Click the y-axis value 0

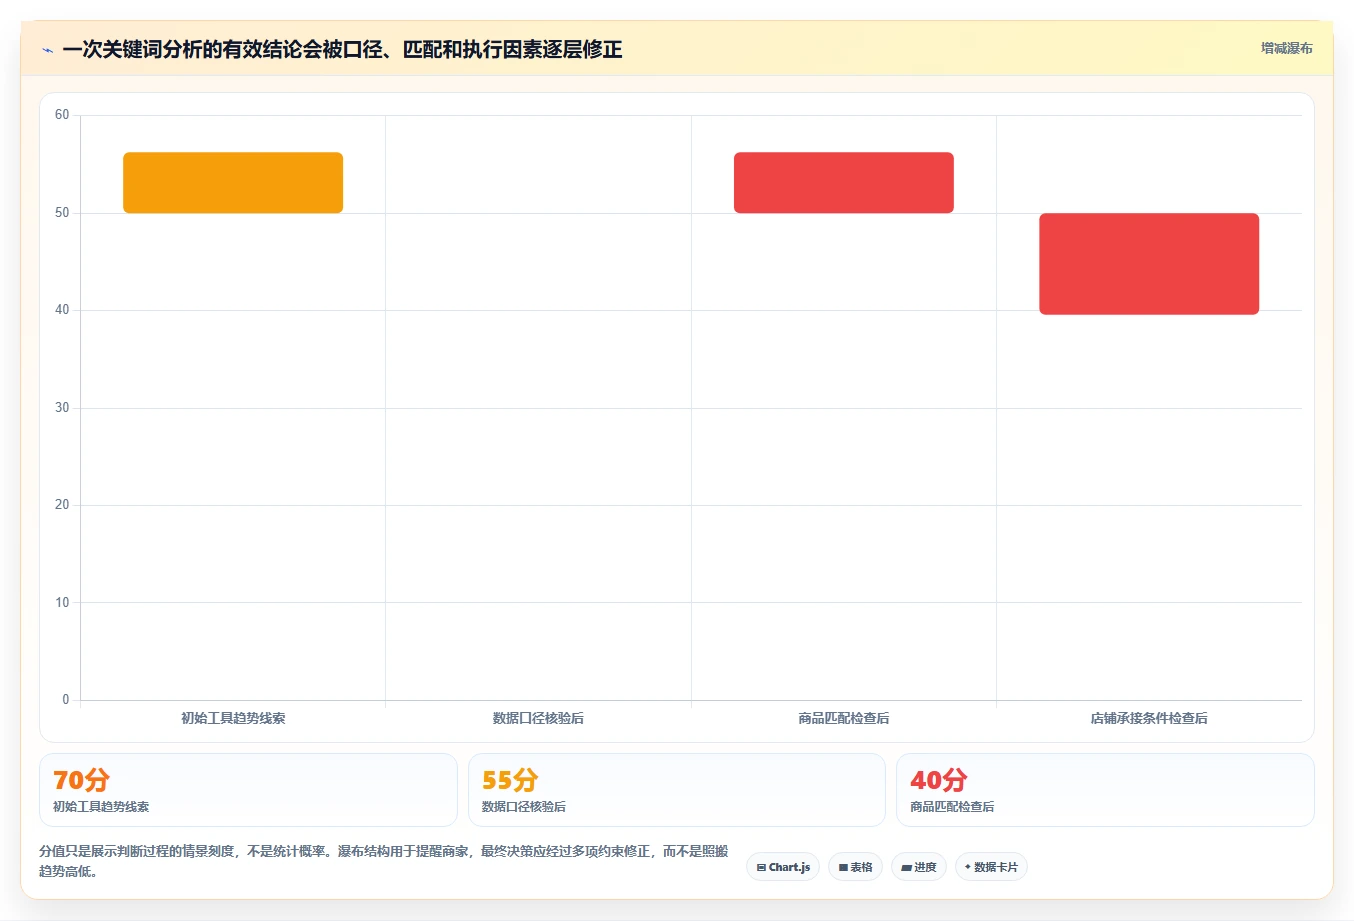(66, 700)
